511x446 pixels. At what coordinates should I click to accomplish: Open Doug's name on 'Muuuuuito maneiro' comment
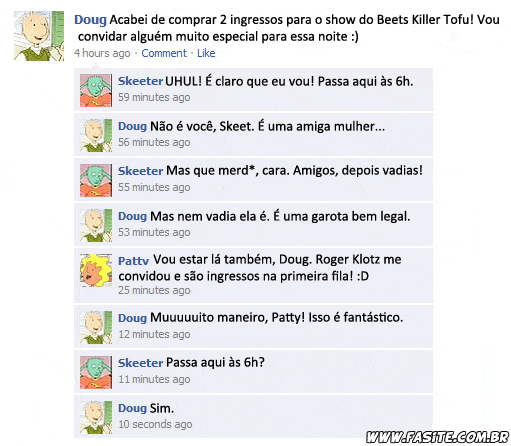pyautogui.click(x=132, y=318)
